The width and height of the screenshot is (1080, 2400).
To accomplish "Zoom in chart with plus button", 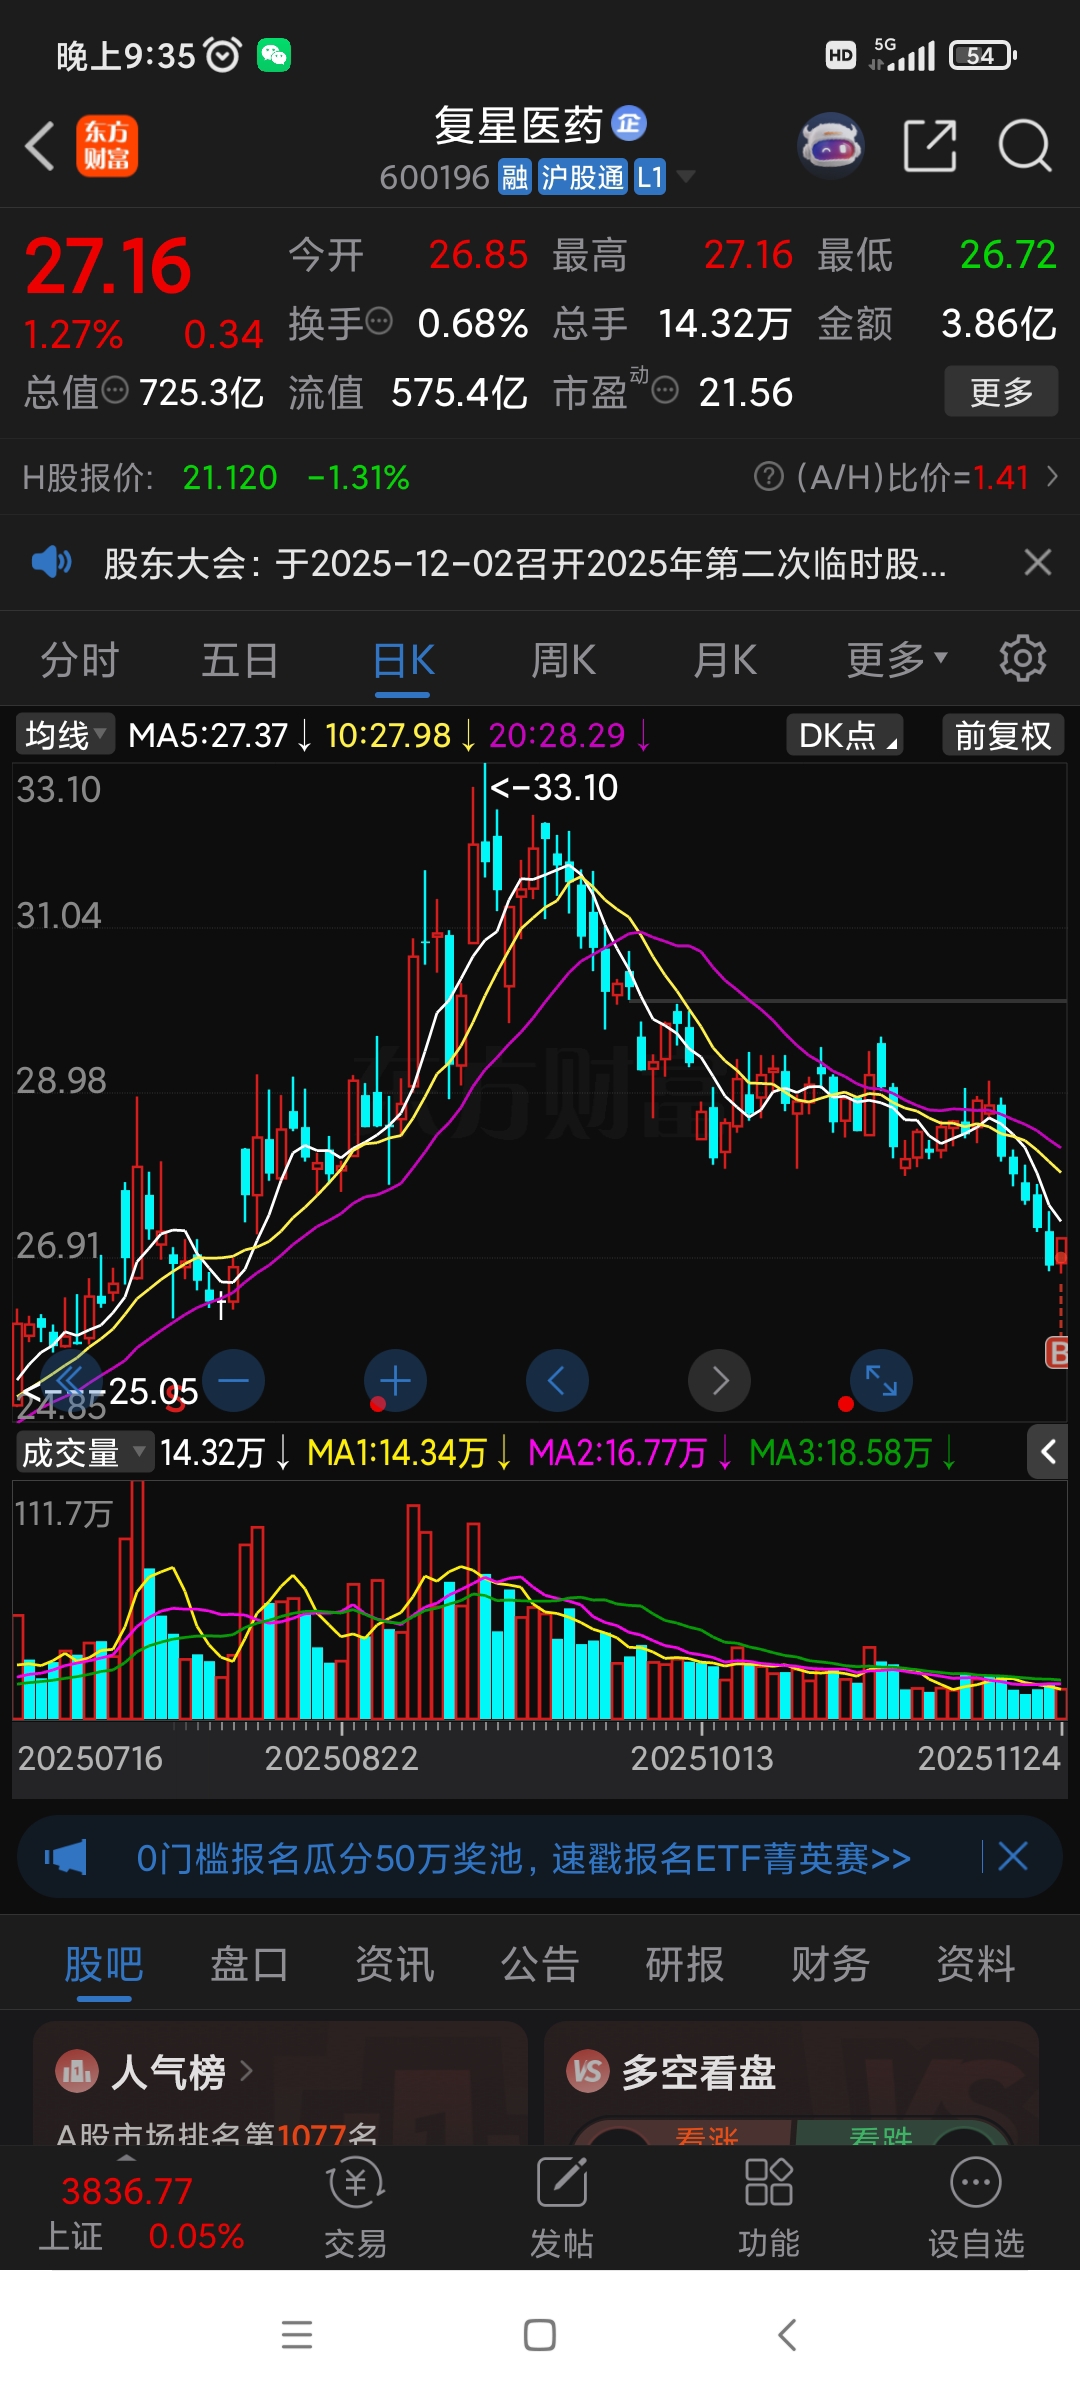I will (395, 1381).
